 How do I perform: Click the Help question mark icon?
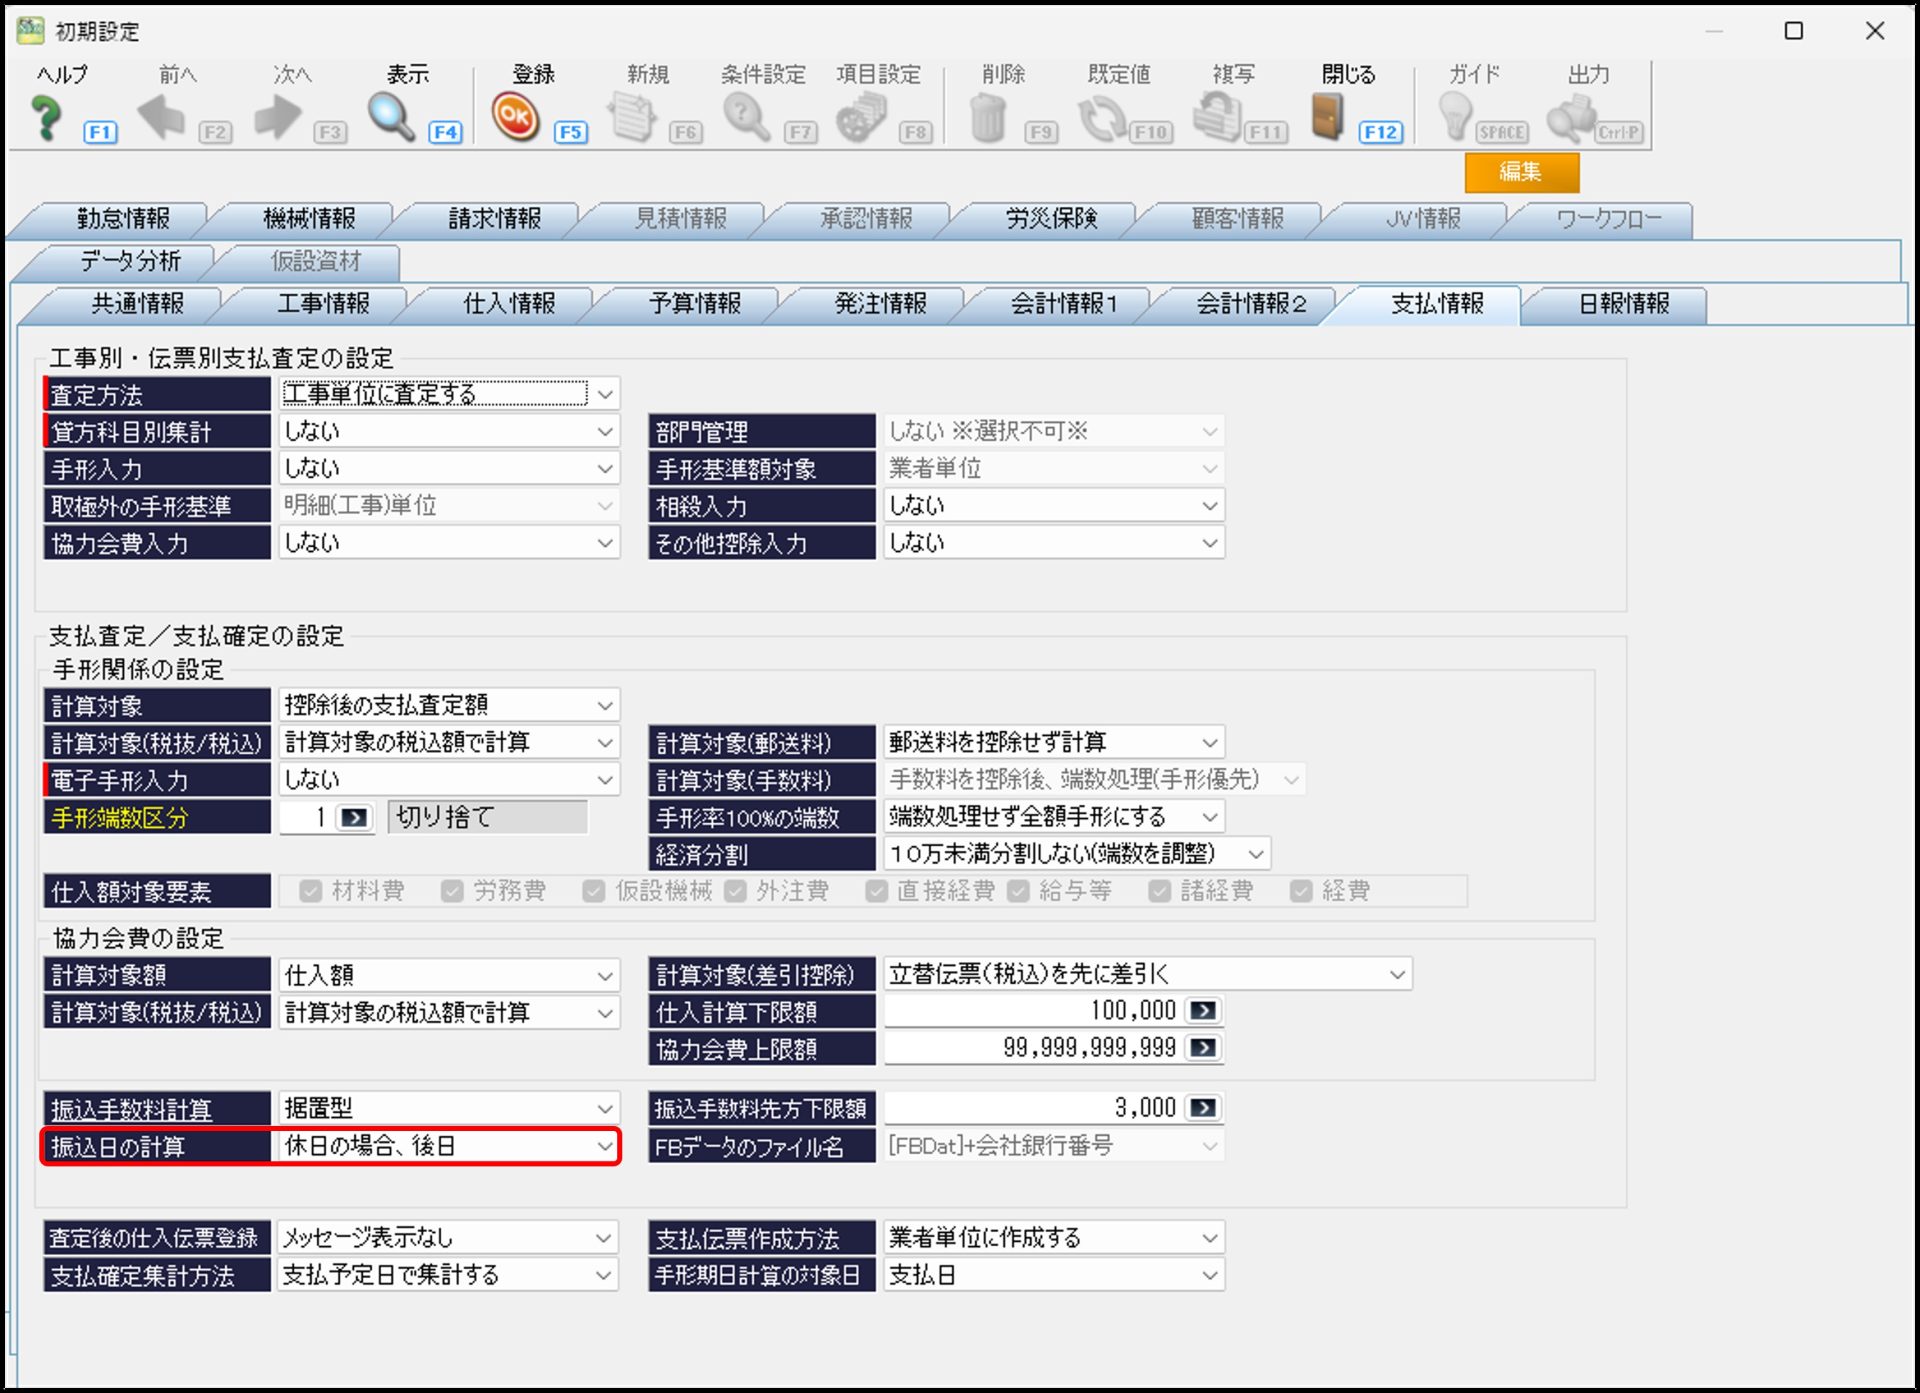(47, 118)
